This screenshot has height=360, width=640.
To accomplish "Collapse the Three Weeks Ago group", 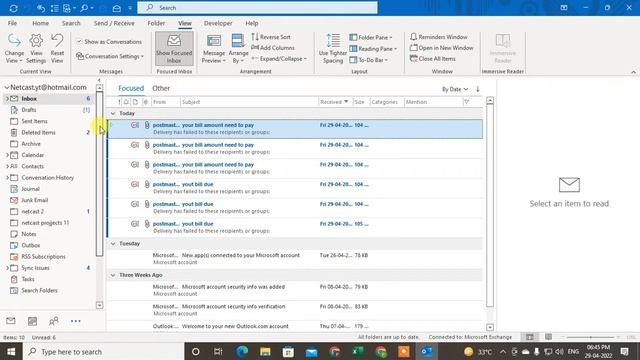I will click(113, 276).
